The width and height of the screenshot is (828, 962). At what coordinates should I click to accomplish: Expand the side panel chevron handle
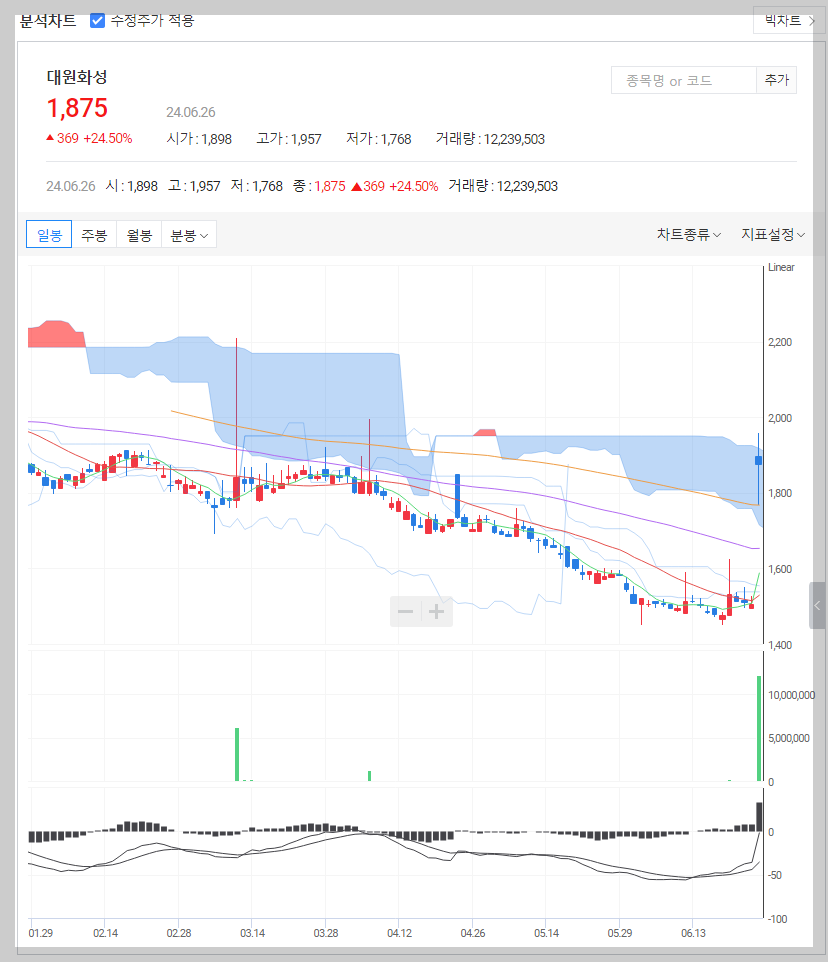pos(817,606)
